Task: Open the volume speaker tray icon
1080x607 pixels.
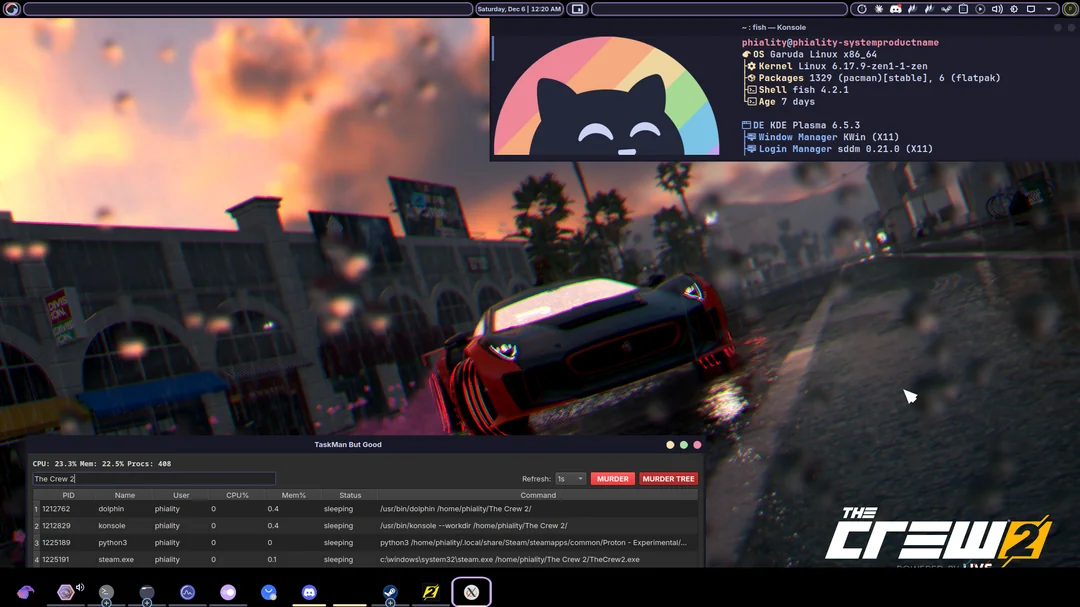Action: pyautogui.click(x=997, y=9)
